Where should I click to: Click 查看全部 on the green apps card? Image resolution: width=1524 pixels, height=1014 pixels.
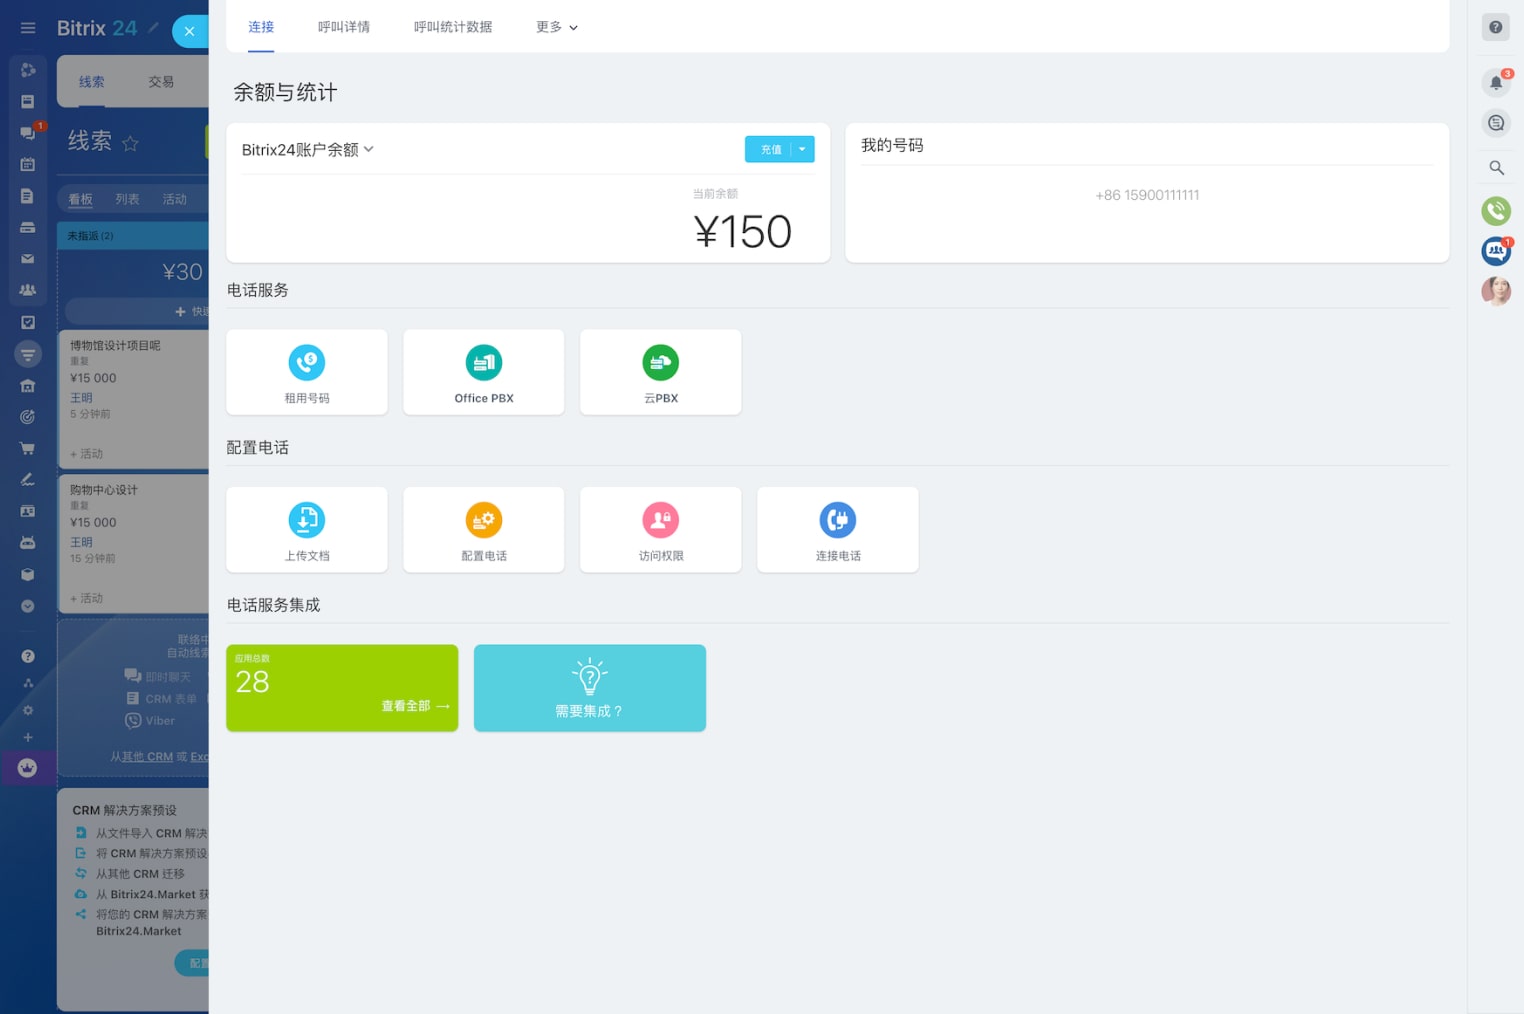point(415,706)
